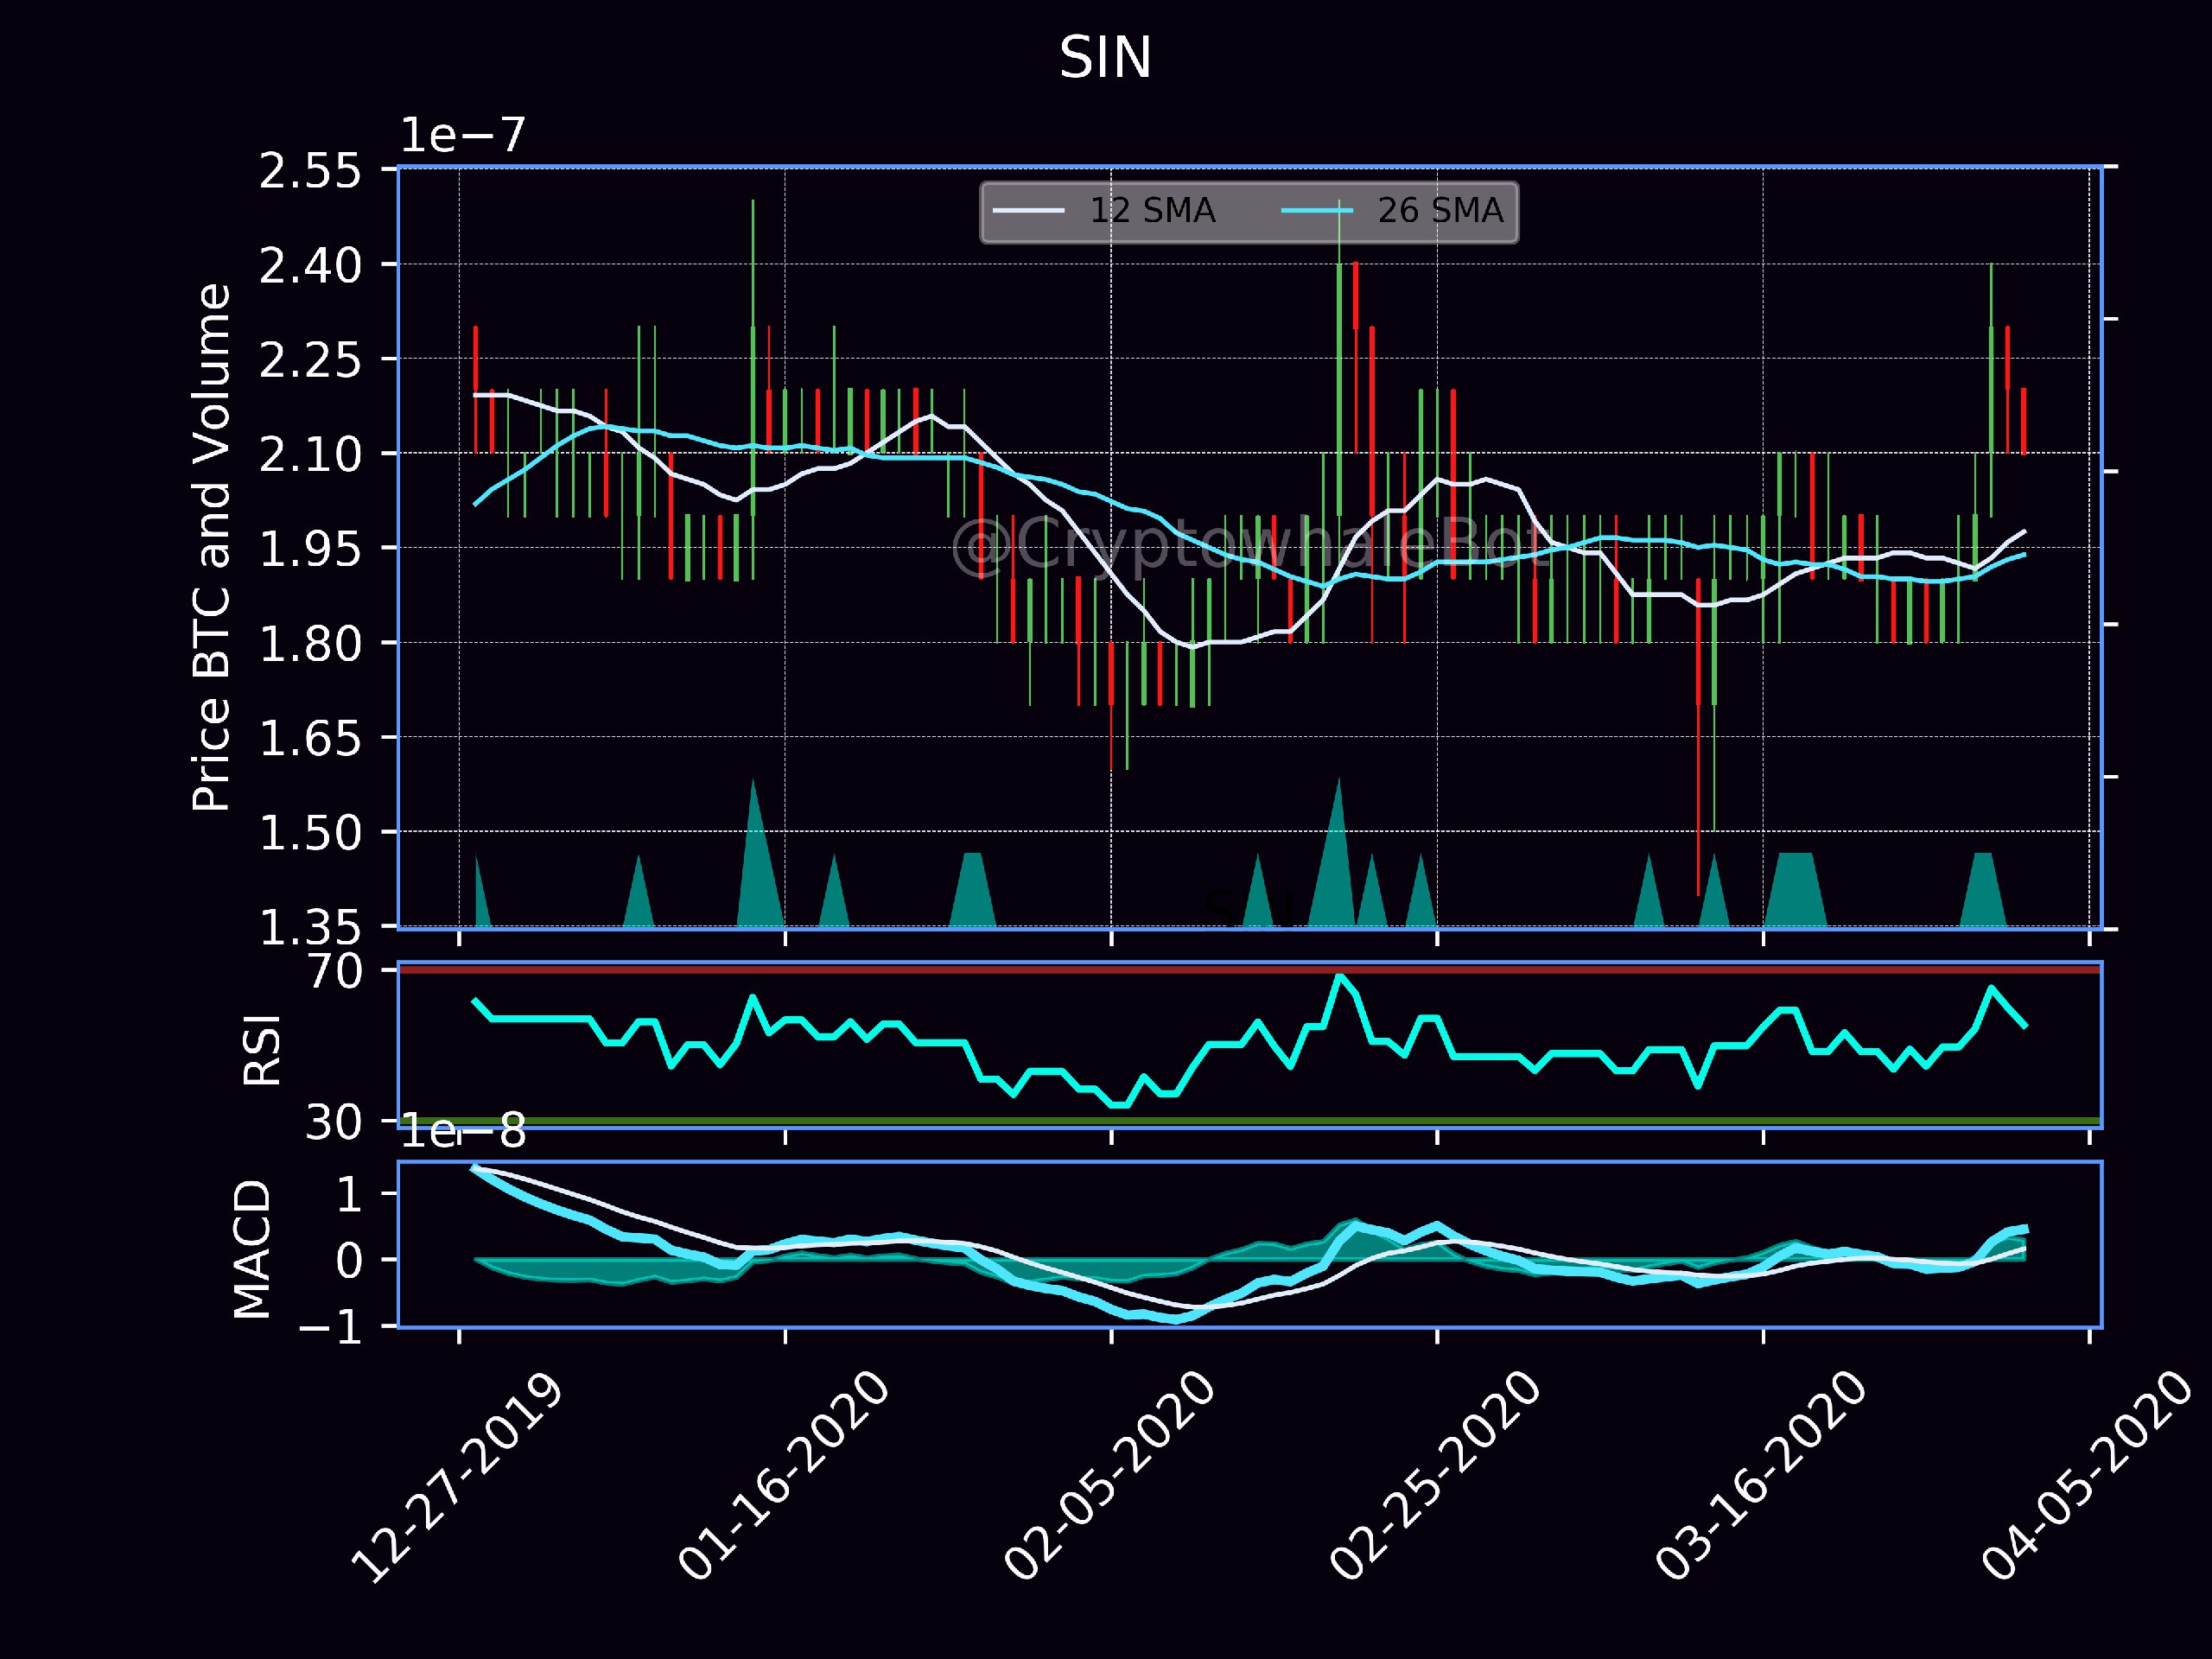
Task: Click the 2.55 price tick label
Action: [x=310, y=171]
